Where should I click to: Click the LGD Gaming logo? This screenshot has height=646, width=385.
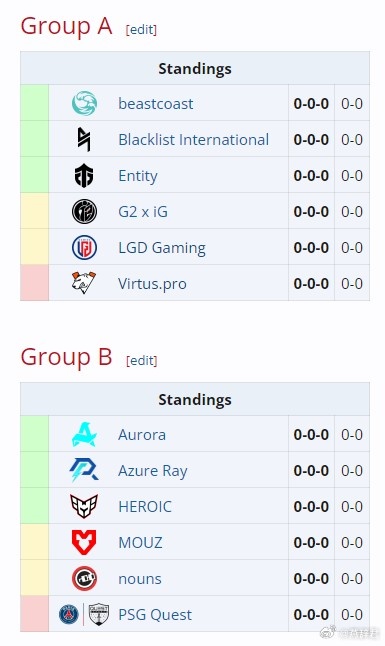point(85,248)
